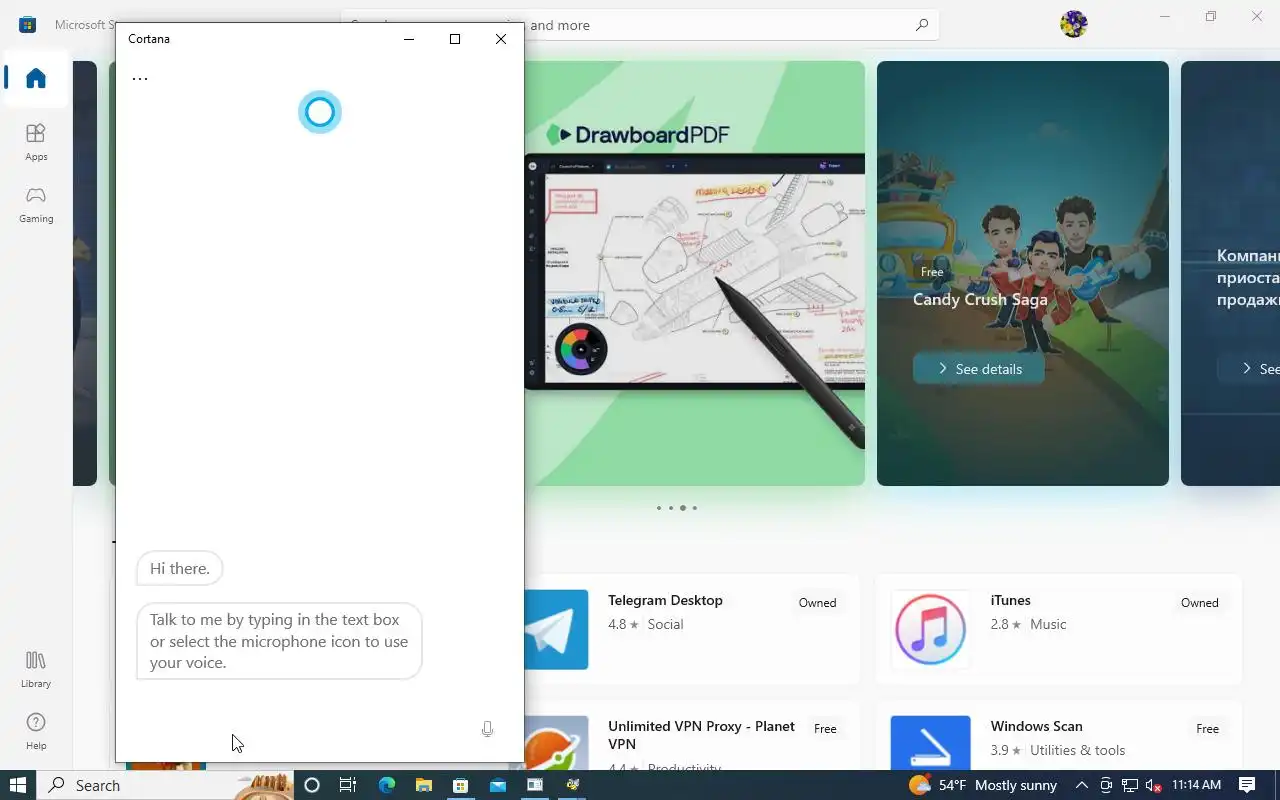Open the iTunes app icon
1280x800 pixels.
930,629
